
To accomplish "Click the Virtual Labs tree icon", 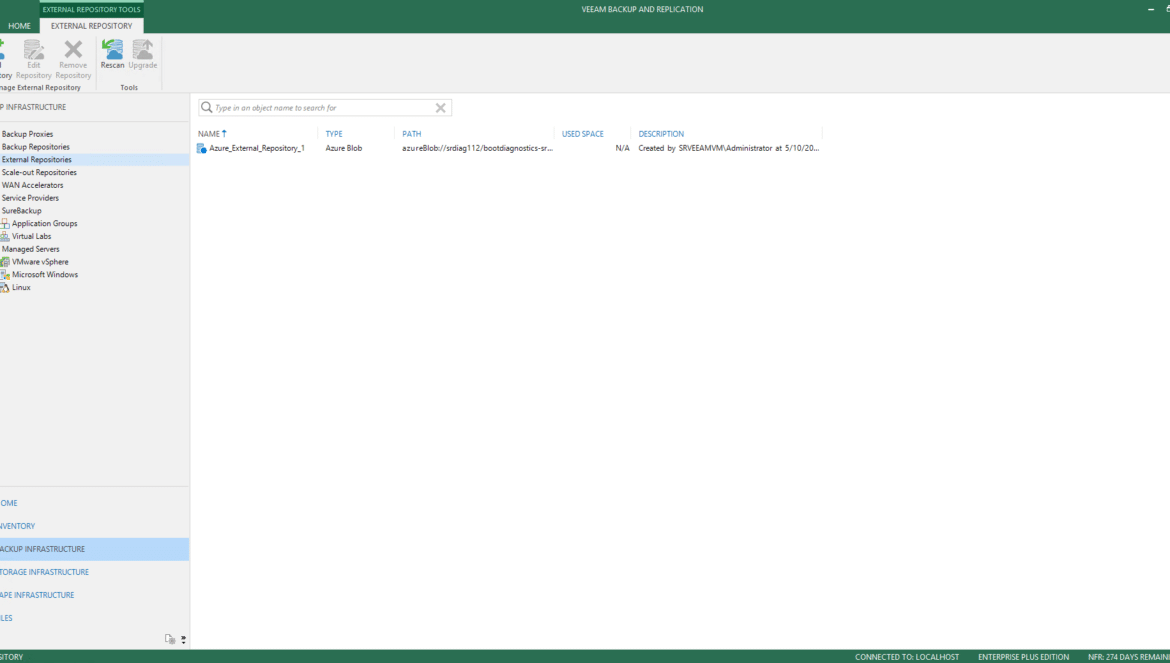I will 4,236.
